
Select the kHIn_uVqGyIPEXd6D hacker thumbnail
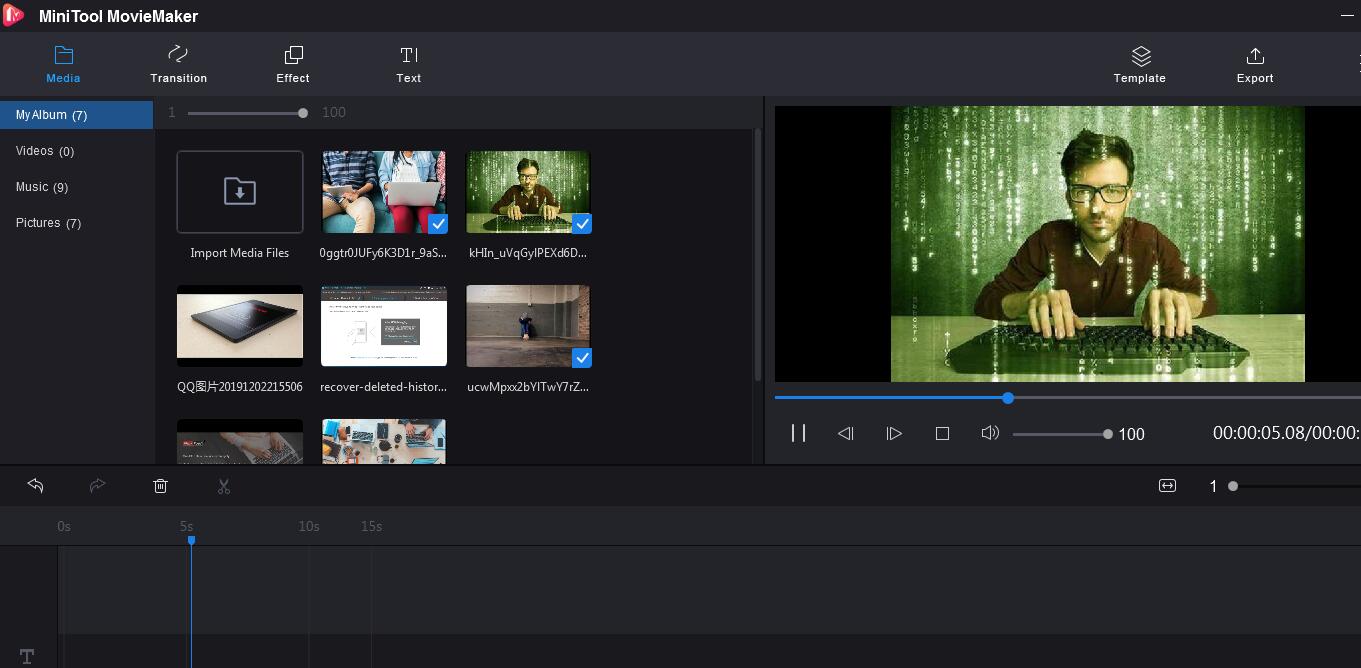pos(528,192)
